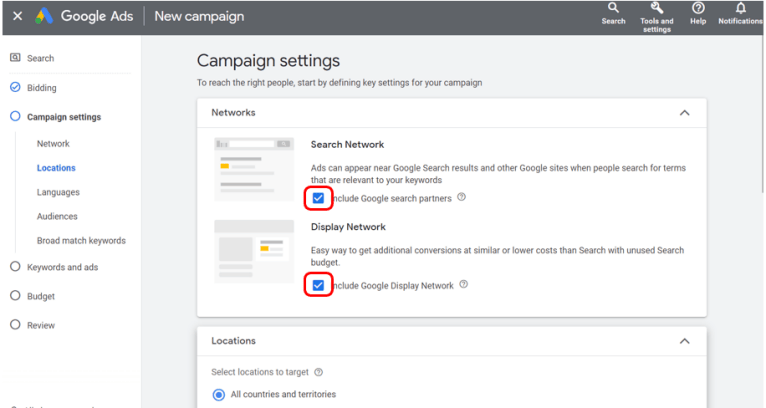Image resolution: width=766 pixels, height=408 pixels.
Task: Click the Search label in the sidebar
Action: [41, 58]
